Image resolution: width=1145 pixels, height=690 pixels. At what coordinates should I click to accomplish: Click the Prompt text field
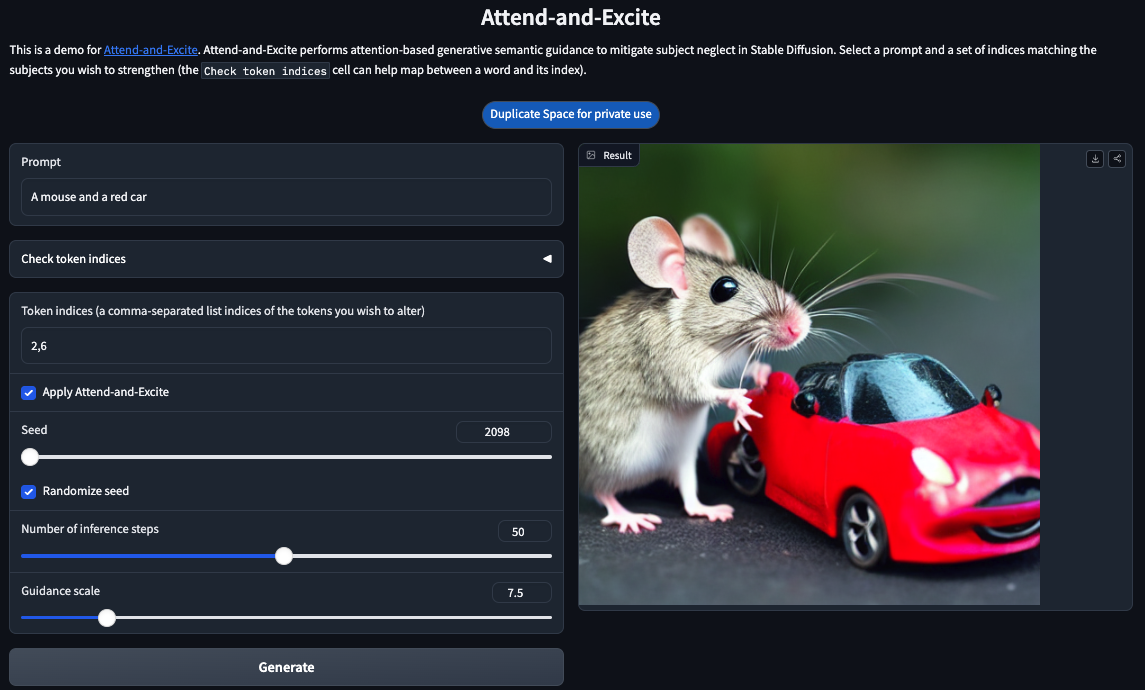click(x=286, y=197)
